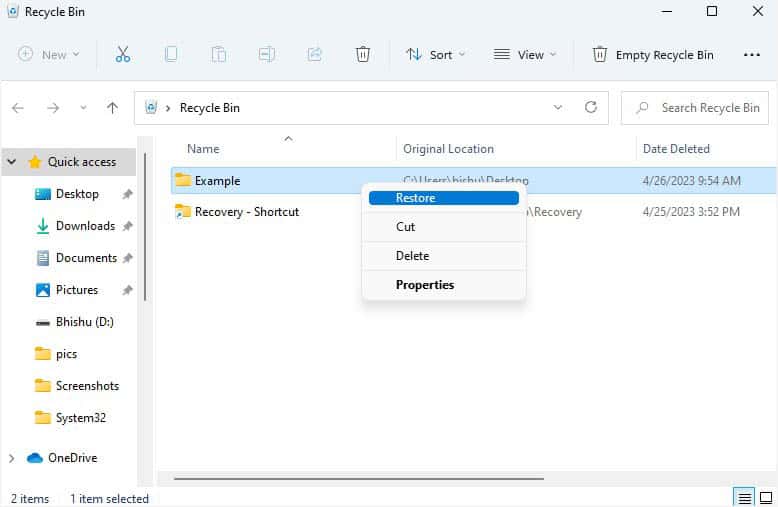The image size is (778, 507).
Task: Click date 4/26/2023 9:54 AM cell
Action: [x=691, y=181]
